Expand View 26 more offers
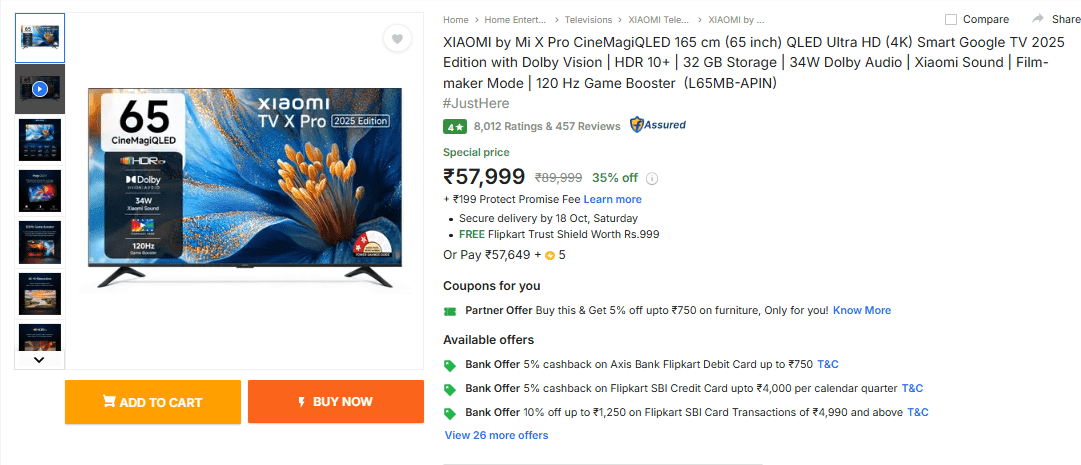Viewport: 1081px width, 465px height. coord(496,435)
